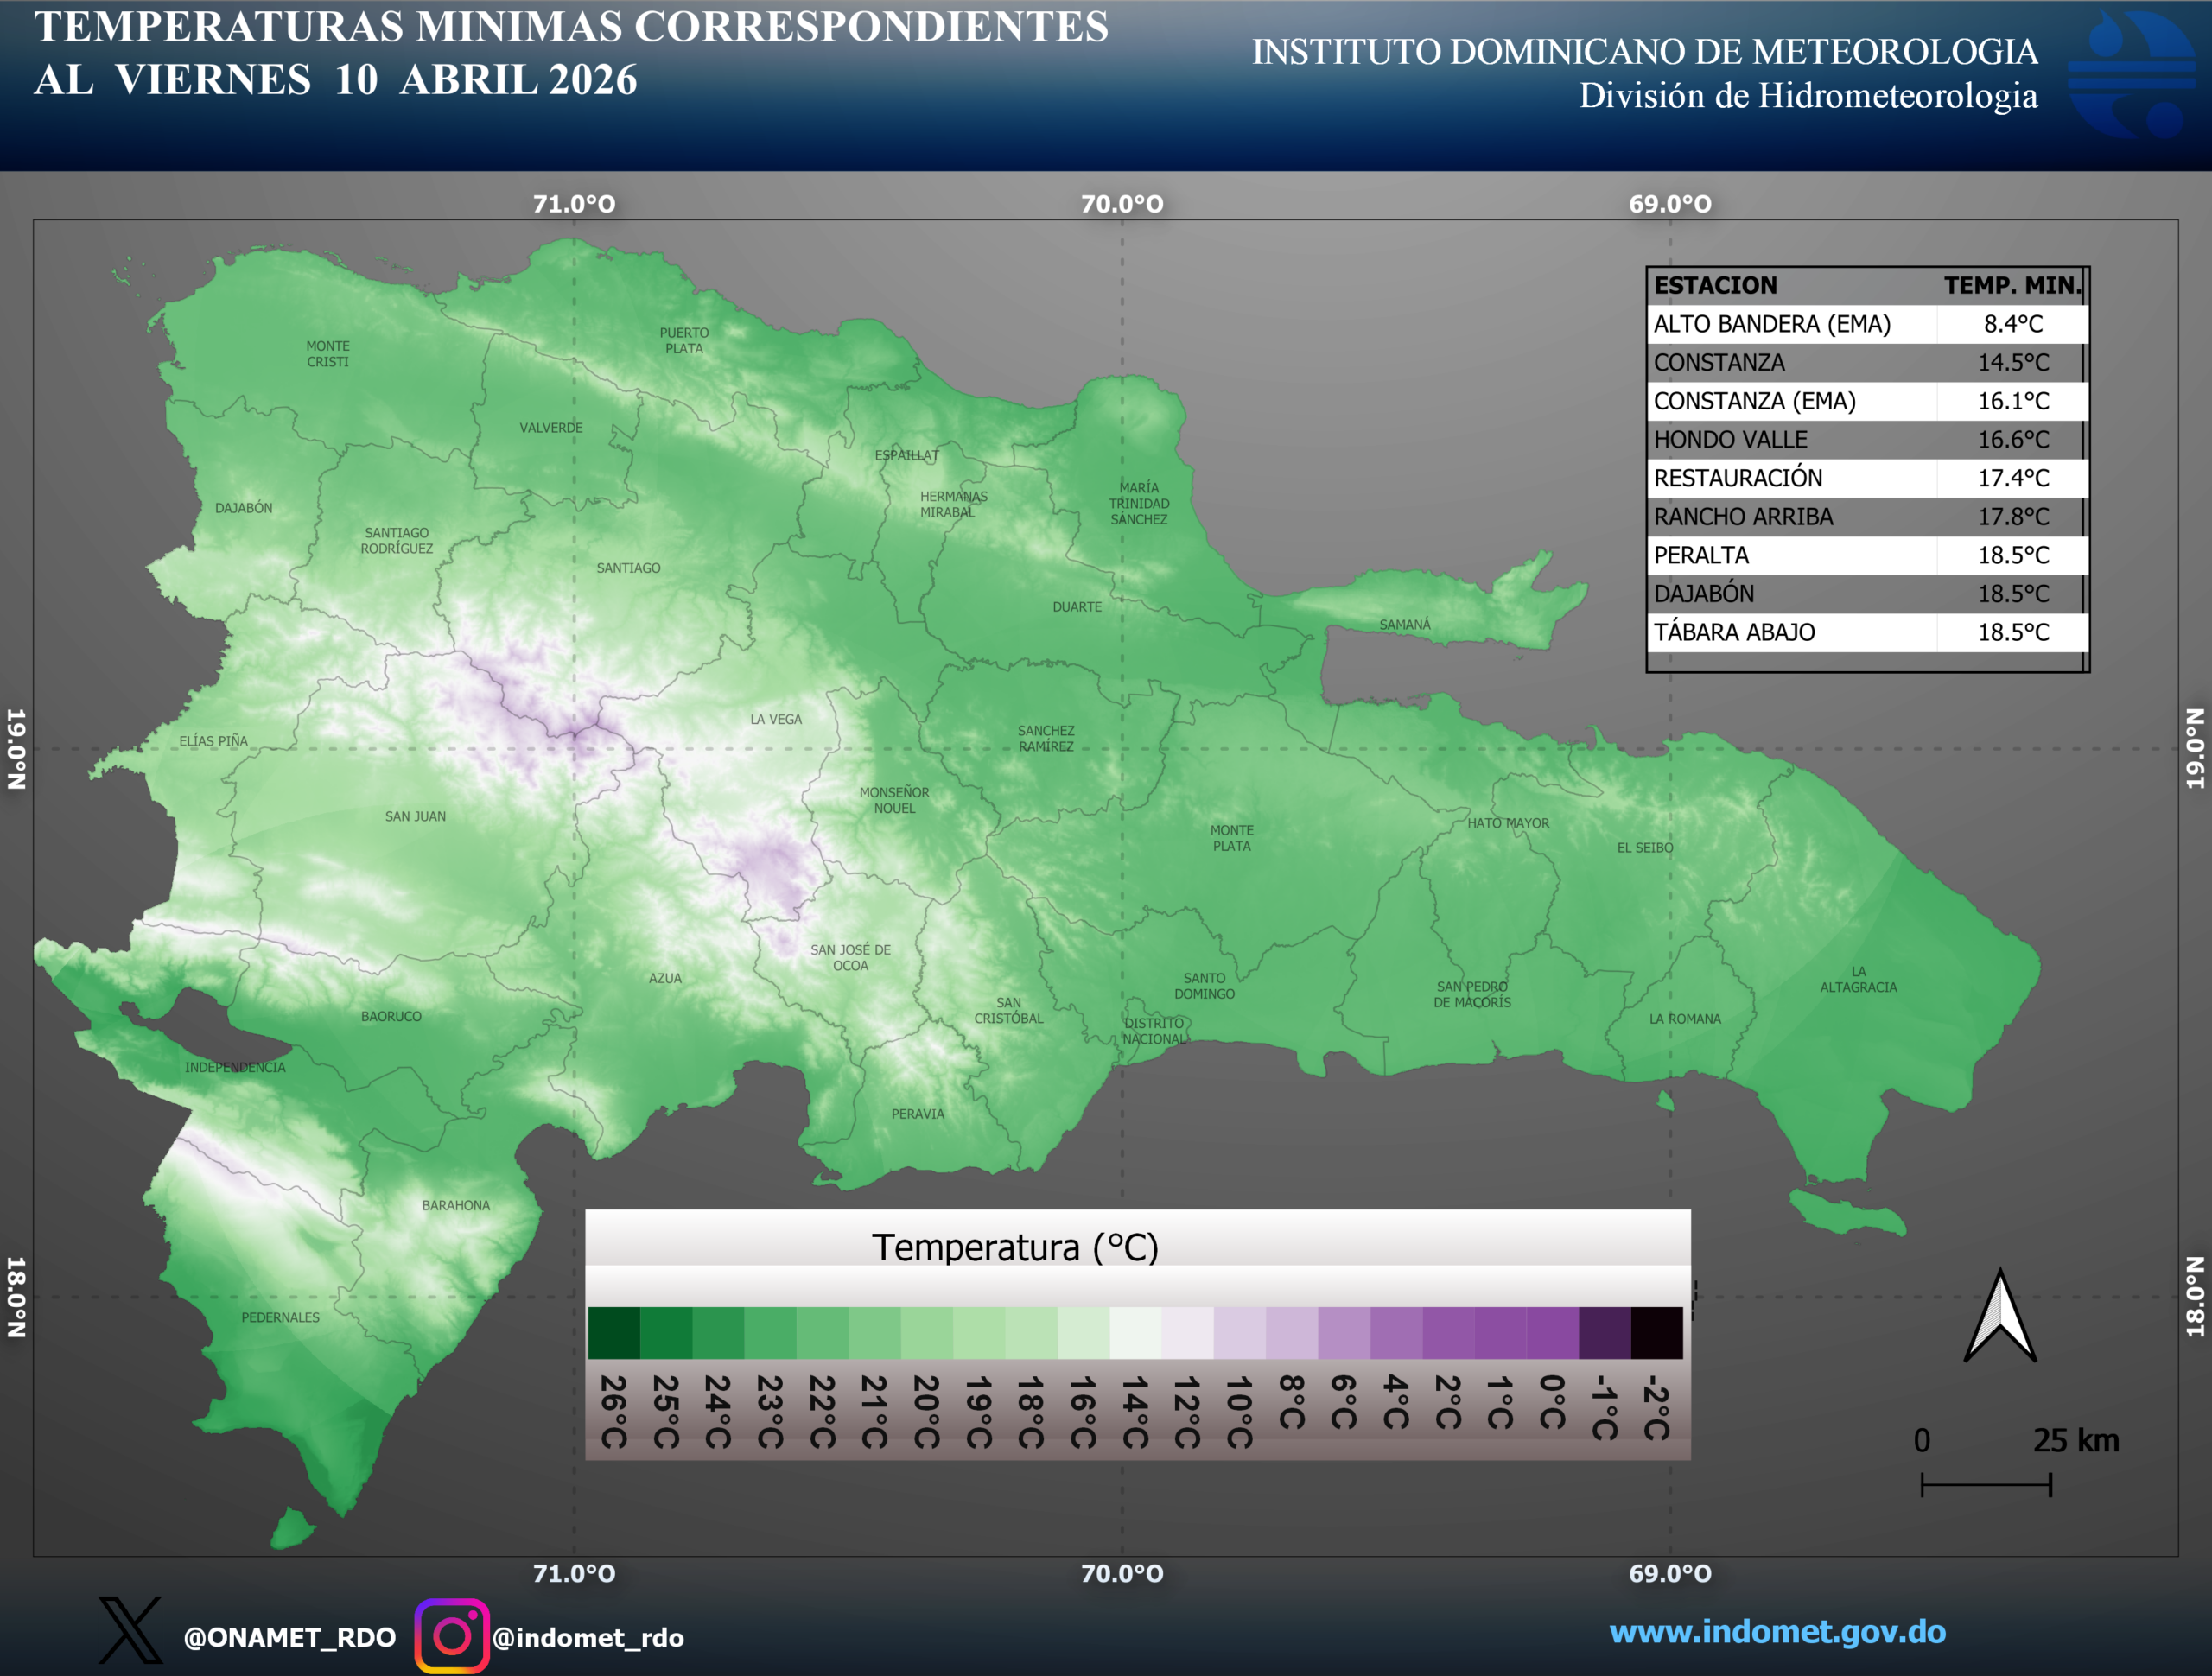Click the PEDERNALES province label
The height and width of the screenshot is (1676, 2212).
click(280, 1317)
